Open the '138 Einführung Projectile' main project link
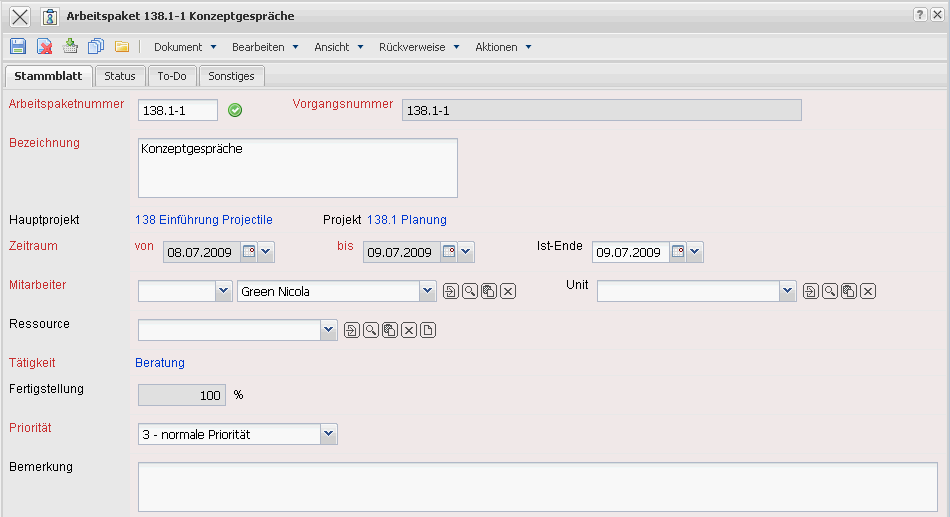This screenshot has width=950, height=517. click(x=204, y=220)
